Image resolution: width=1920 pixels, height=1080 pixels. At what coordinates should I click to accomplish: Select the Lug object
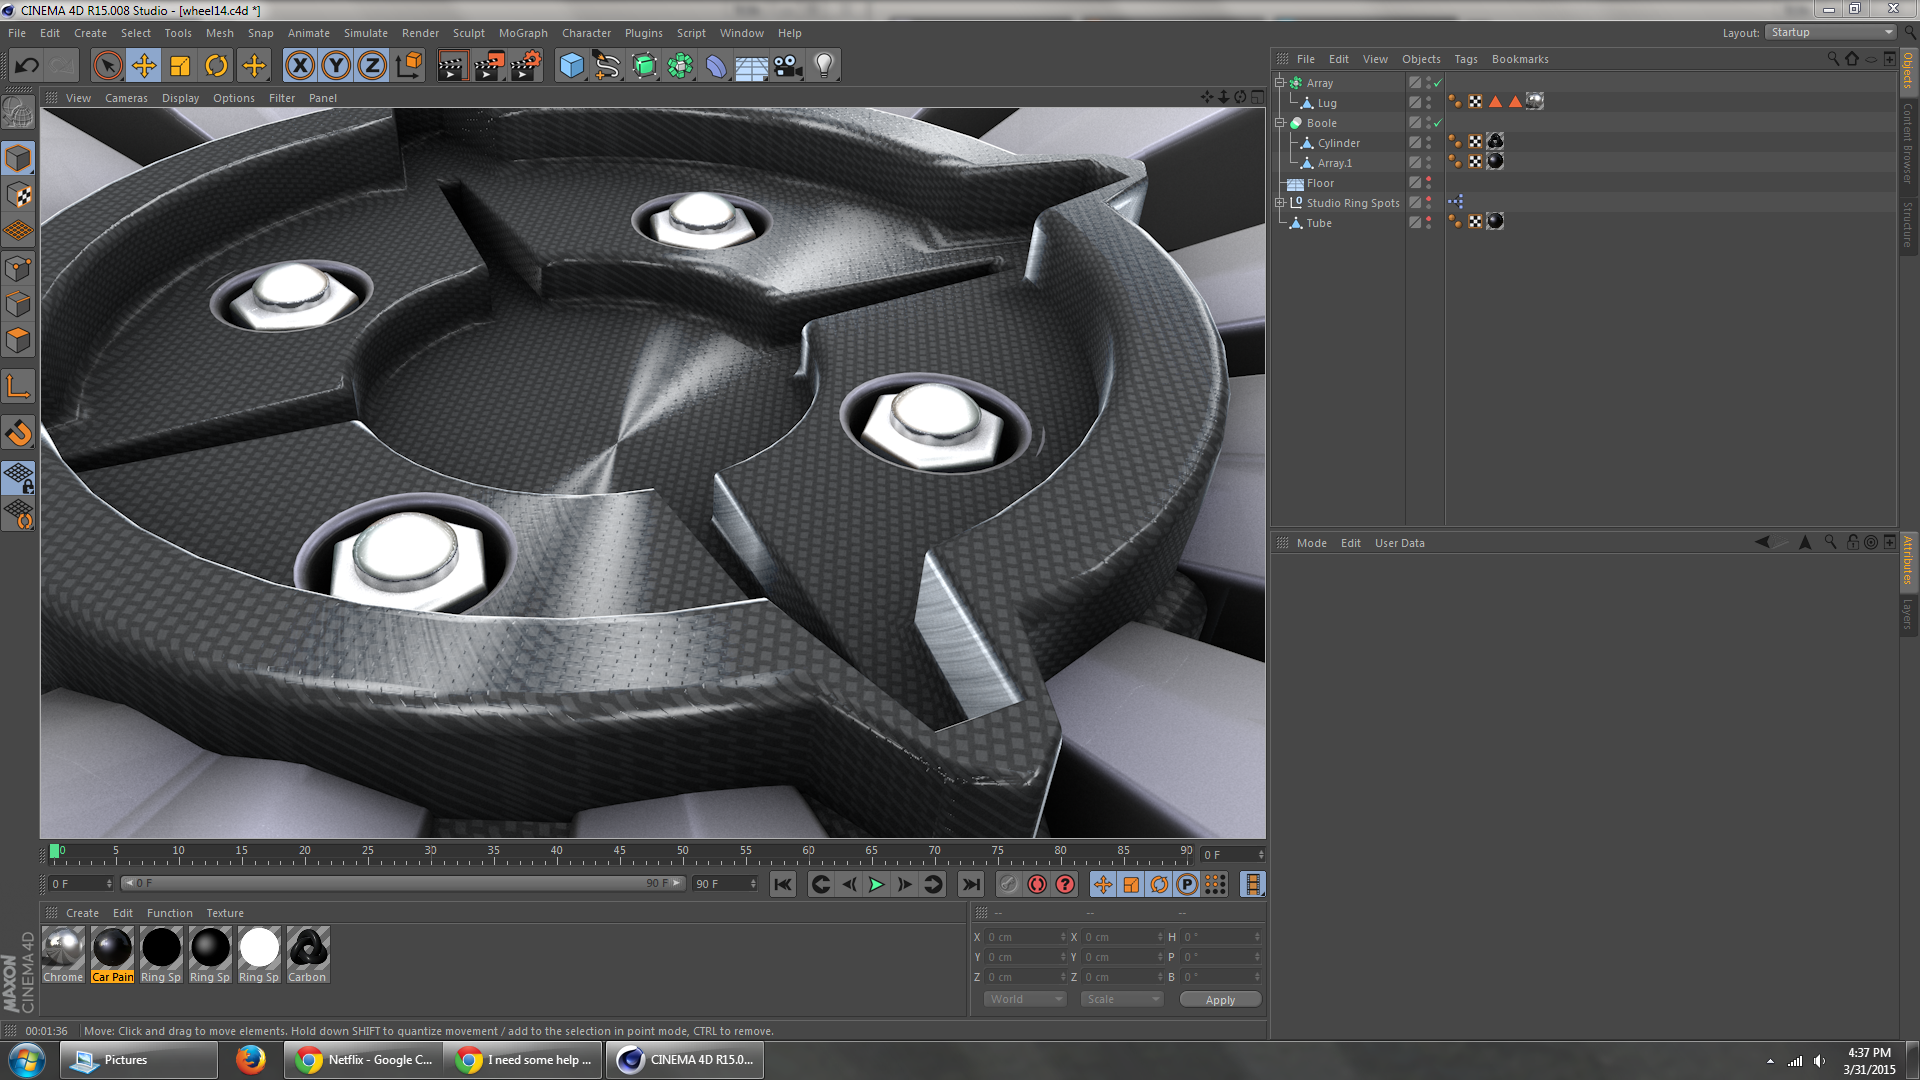click(x=1327, y=103)
